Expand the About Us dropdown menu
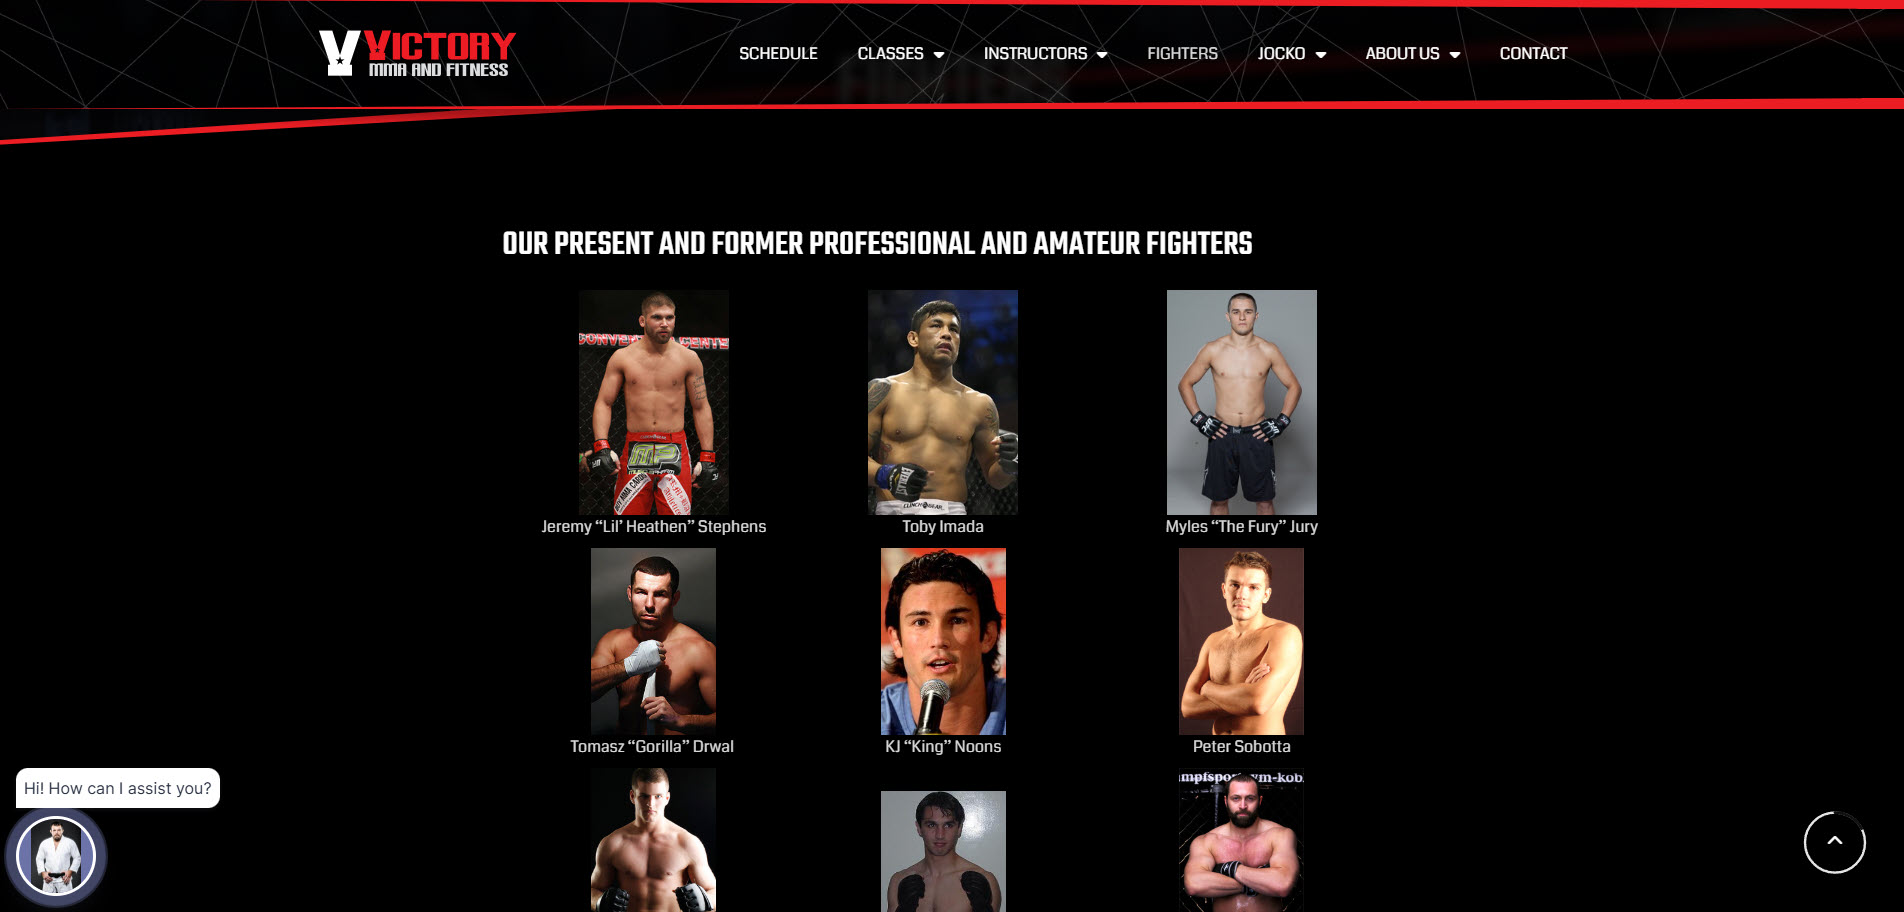Viewport: 1904px width, 912px height. point(1412,54)
